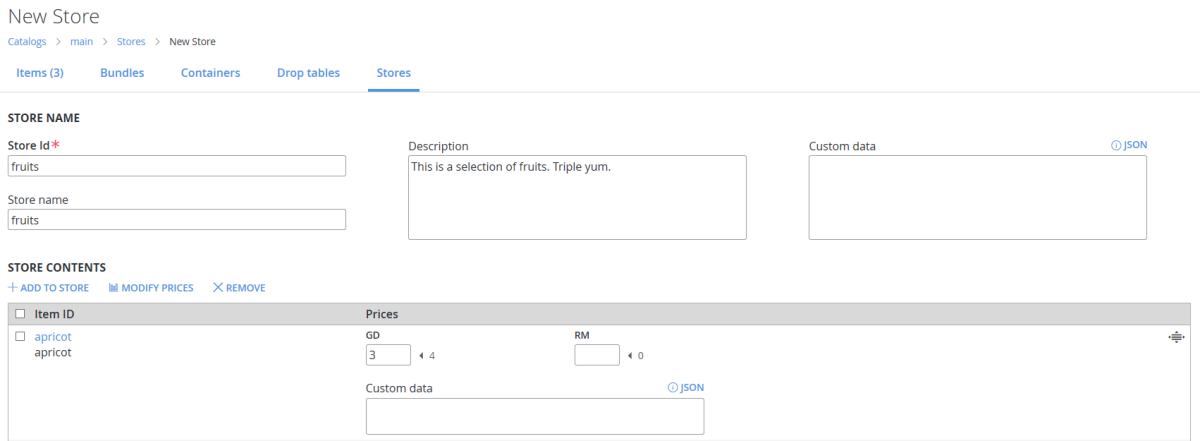Check the apricot item checkbox
The image size is (1200, 441).
tap(20, 336)
